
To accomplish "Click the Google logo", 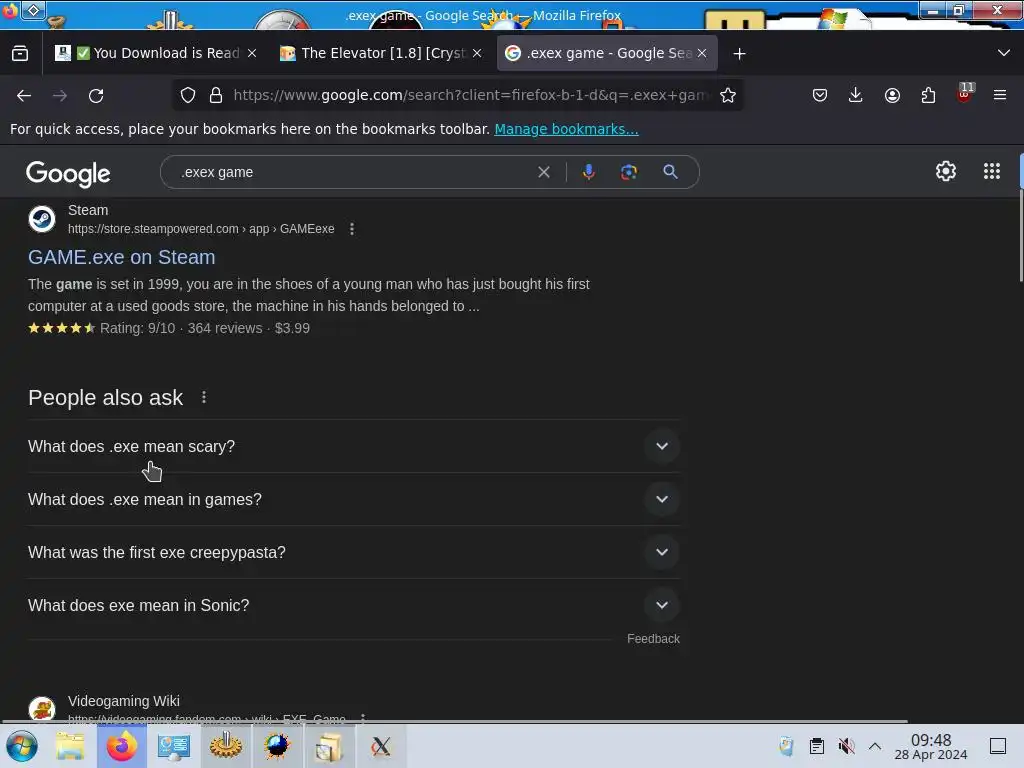I will click(x=68, y=174).
